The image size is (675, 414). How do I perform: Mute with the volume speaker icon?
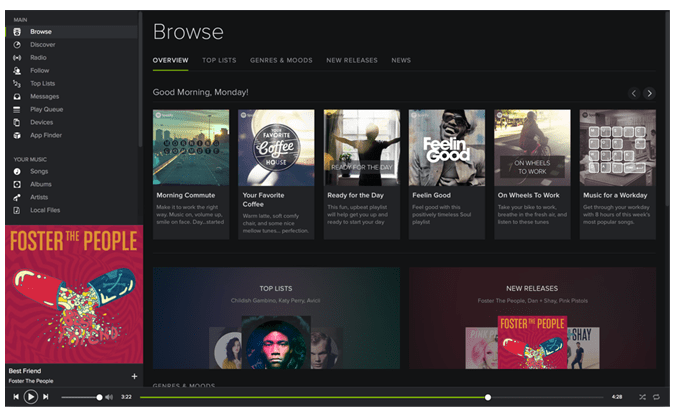109,397
